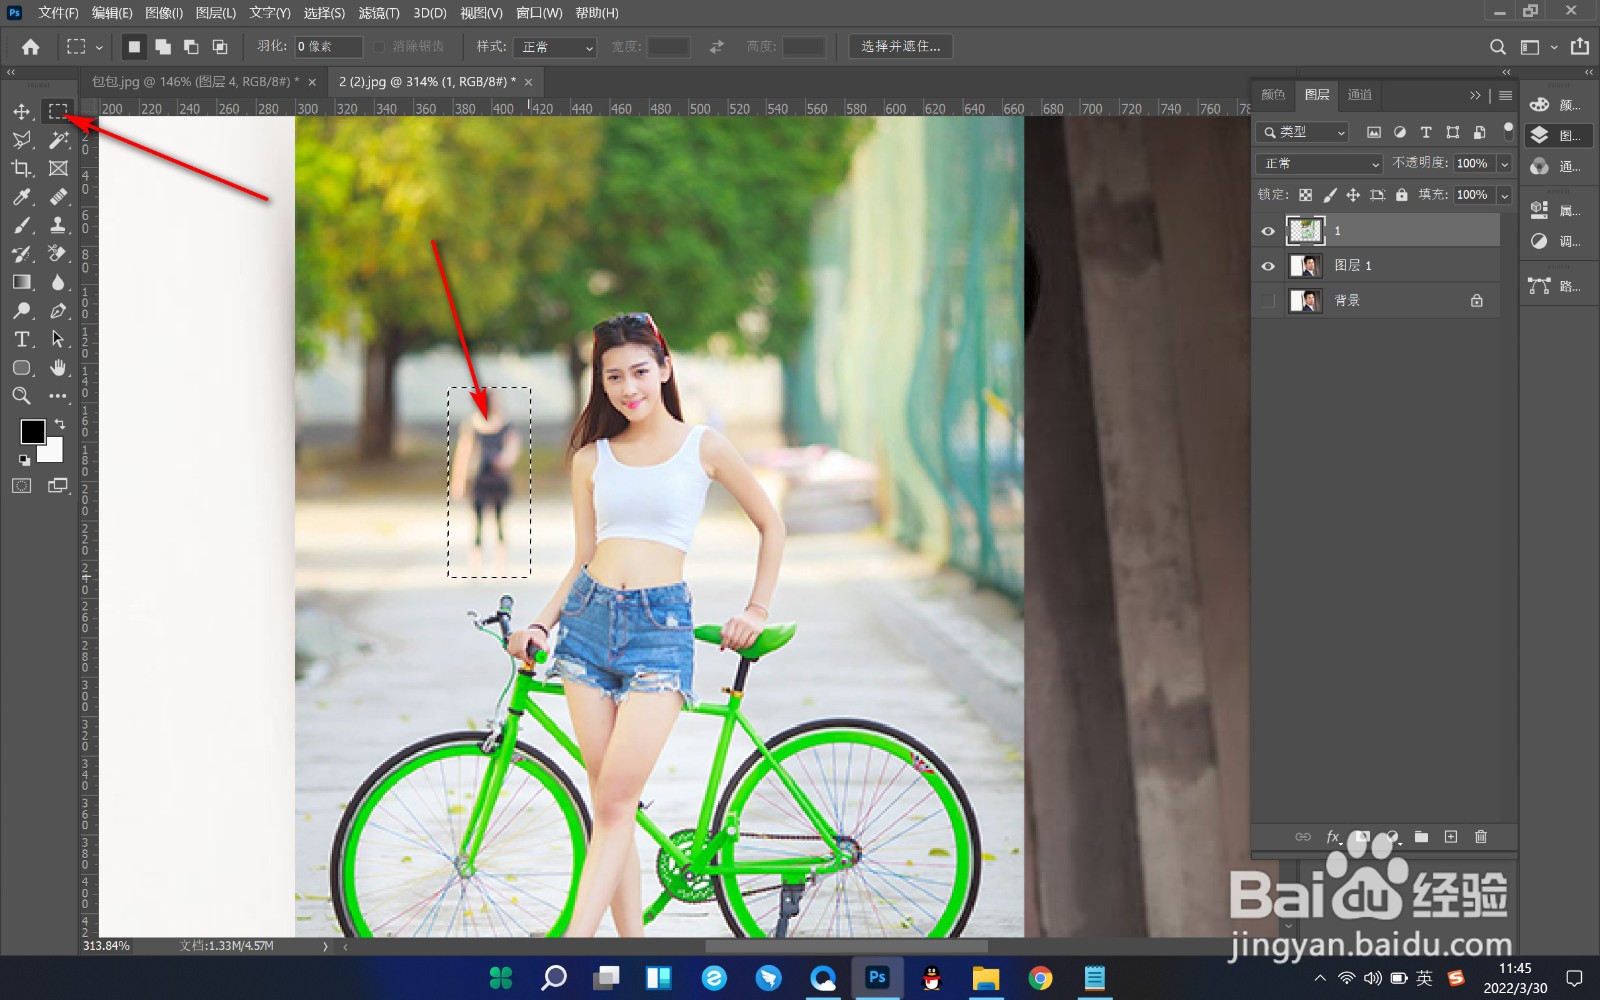Open the 滤镜(T) menu

[x=379, y=13]
